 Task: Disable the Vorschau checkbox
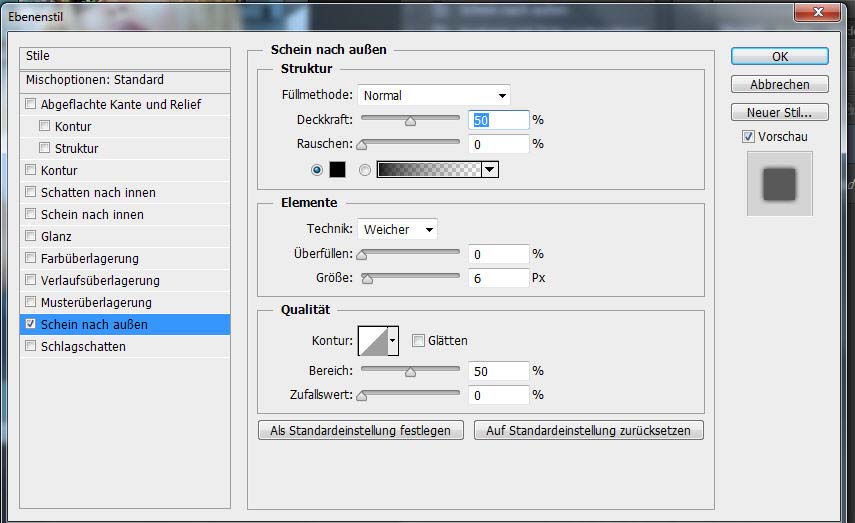click(x=748, y=136)
